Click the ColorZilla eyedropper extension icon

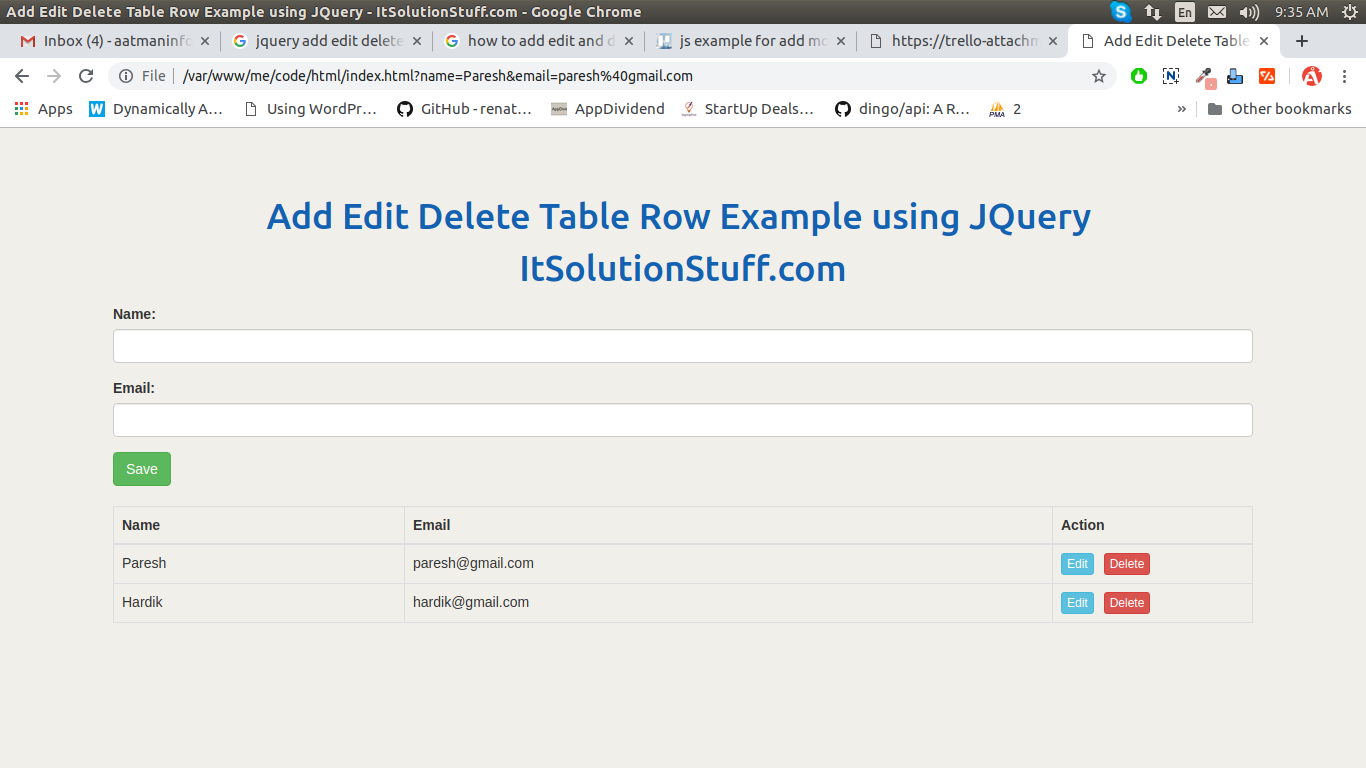pos(1203,76)
